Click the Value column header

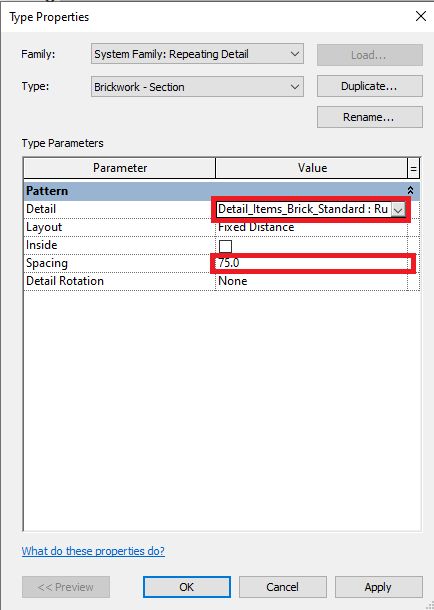[312, 168]
